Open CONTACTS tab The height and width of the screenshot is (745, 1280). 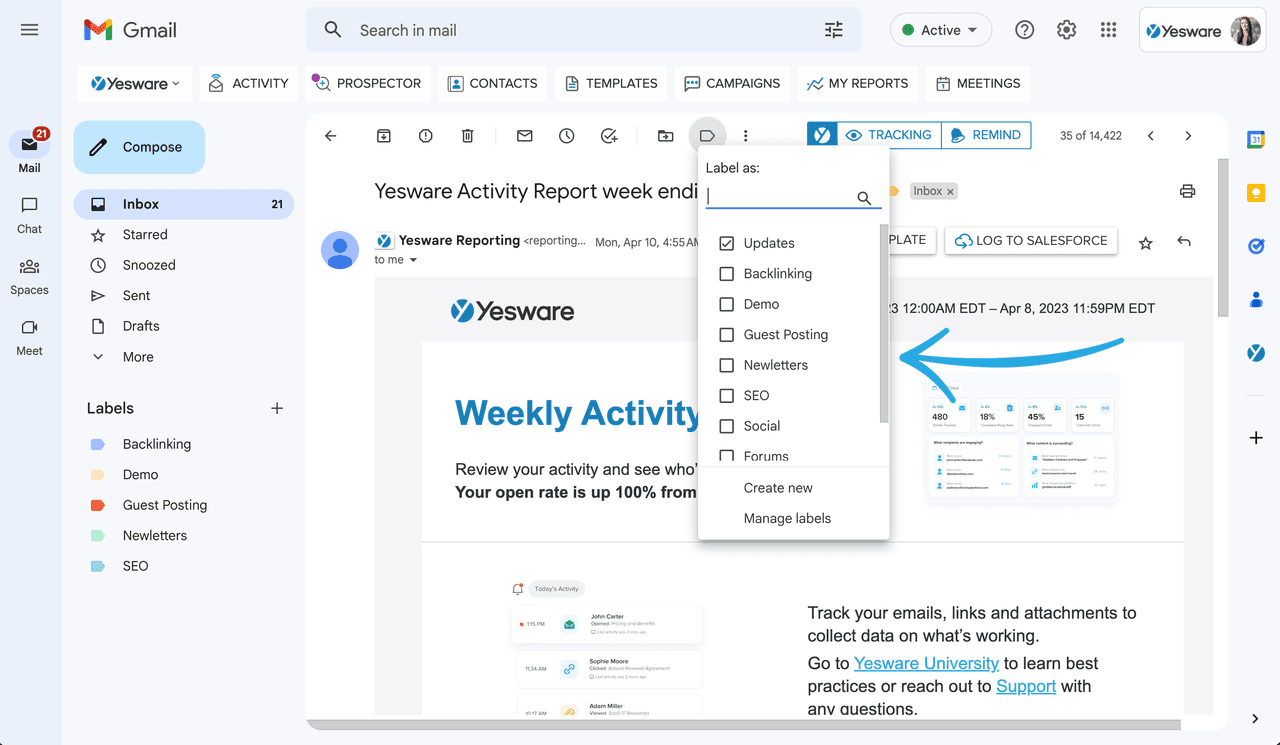pos(493,84)
